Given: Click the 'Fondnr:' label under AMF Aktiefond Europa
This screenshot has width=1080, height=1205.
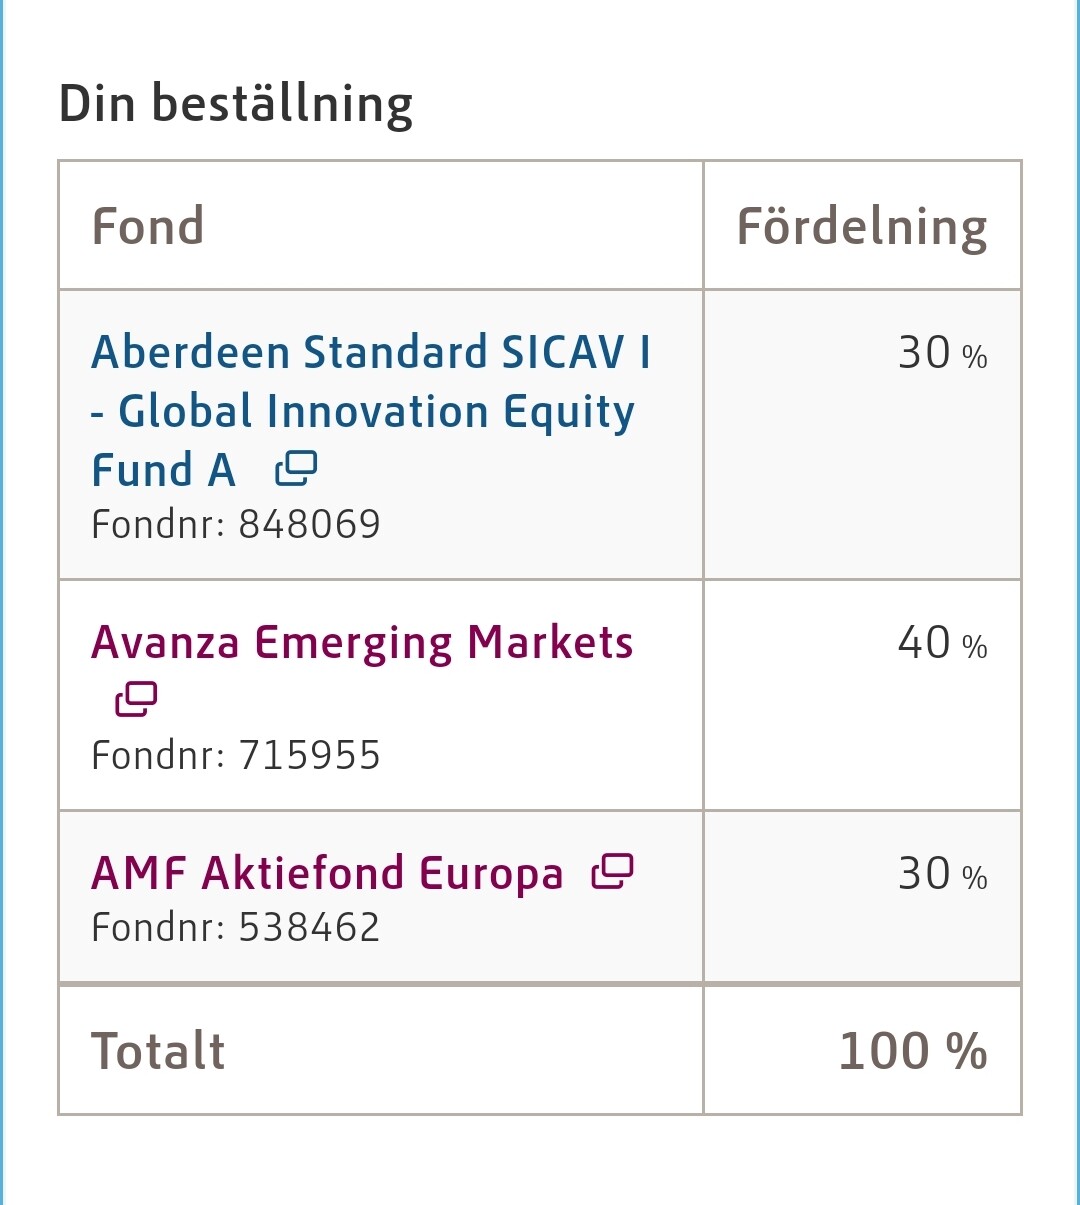Looking at the screenshot, I should point(158,928).
